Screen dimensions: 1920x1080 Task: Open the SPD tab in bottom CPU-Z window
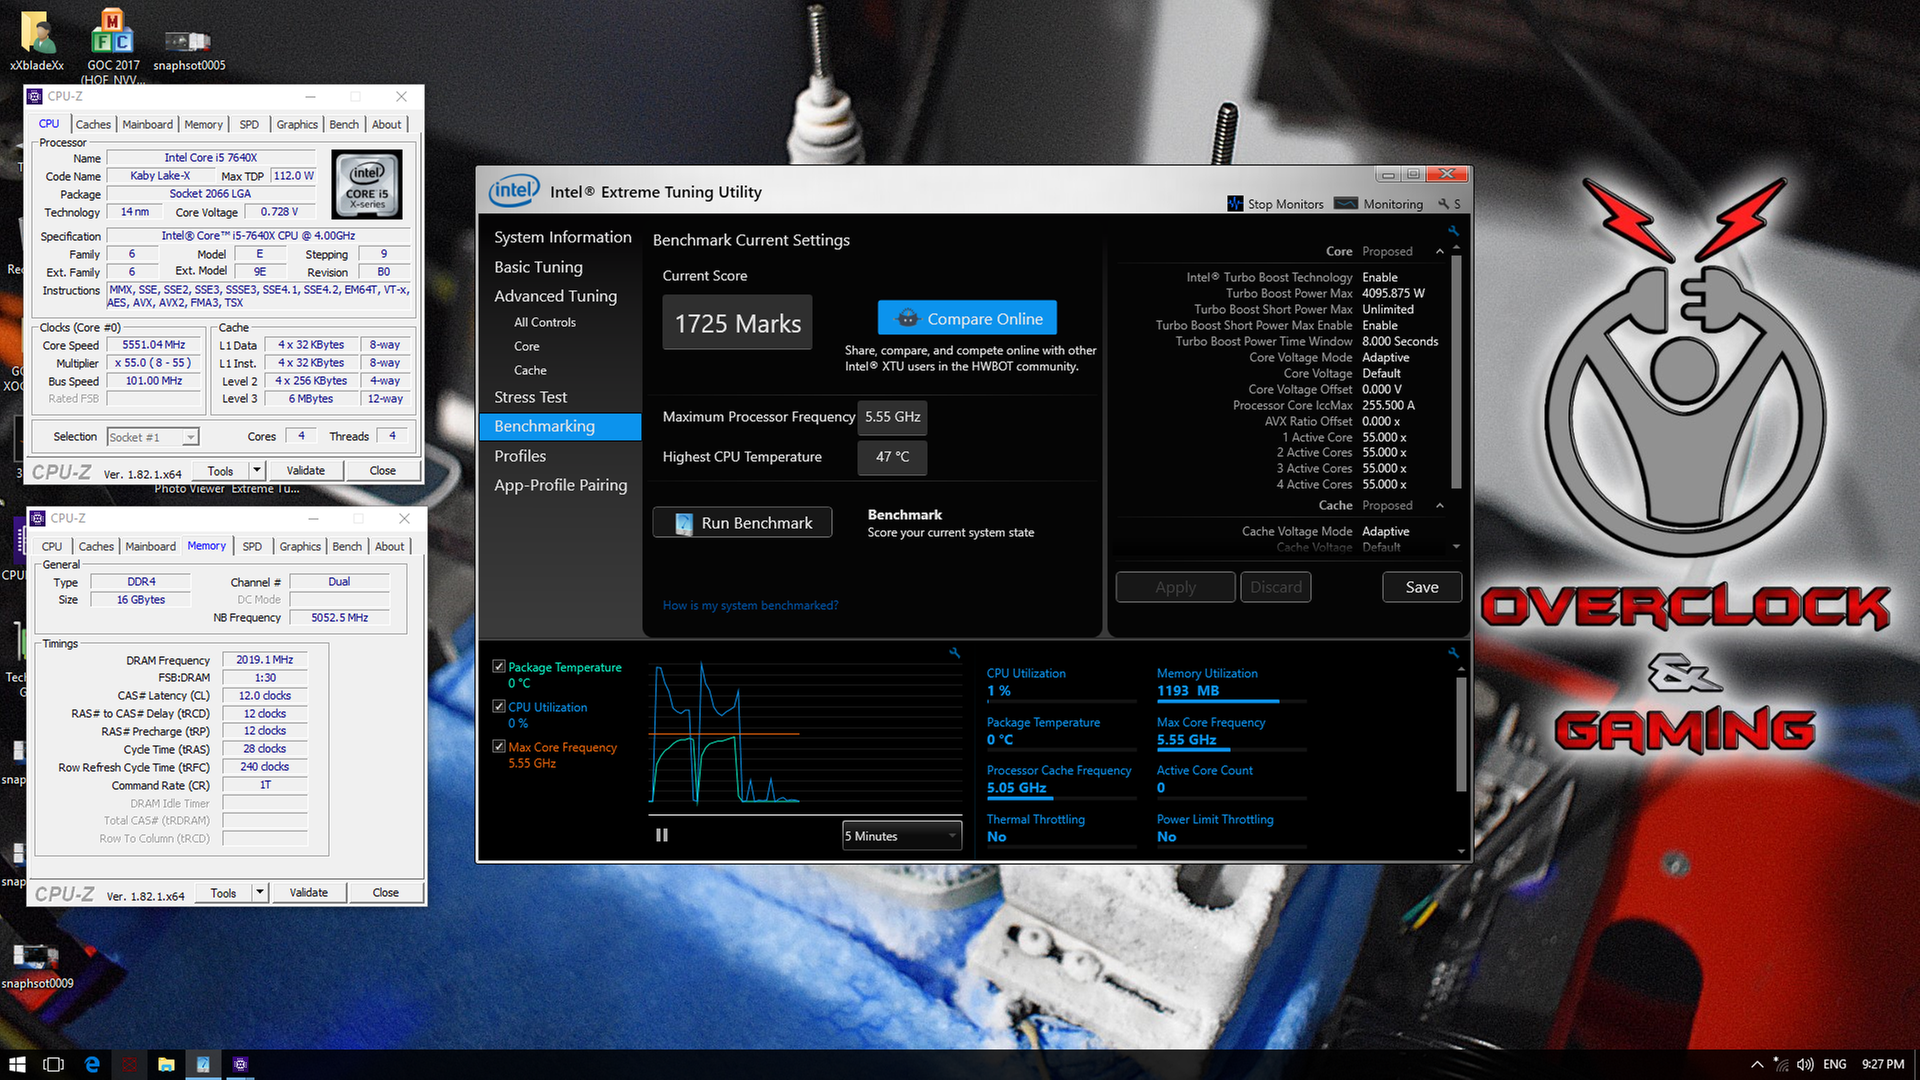[252, 546]
